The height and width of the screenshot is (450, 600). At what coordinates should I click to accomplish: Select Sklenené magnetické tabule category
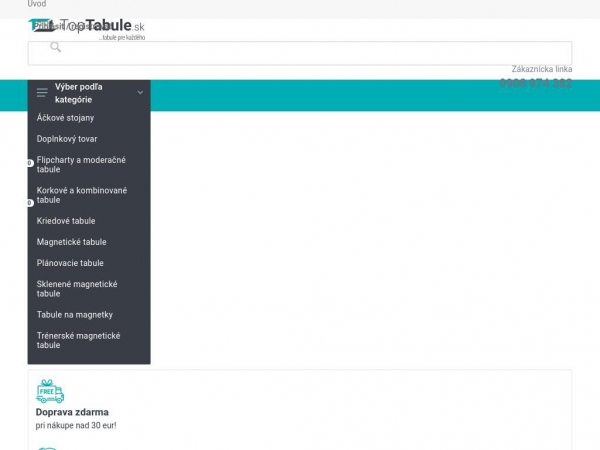tap(77, 289)
